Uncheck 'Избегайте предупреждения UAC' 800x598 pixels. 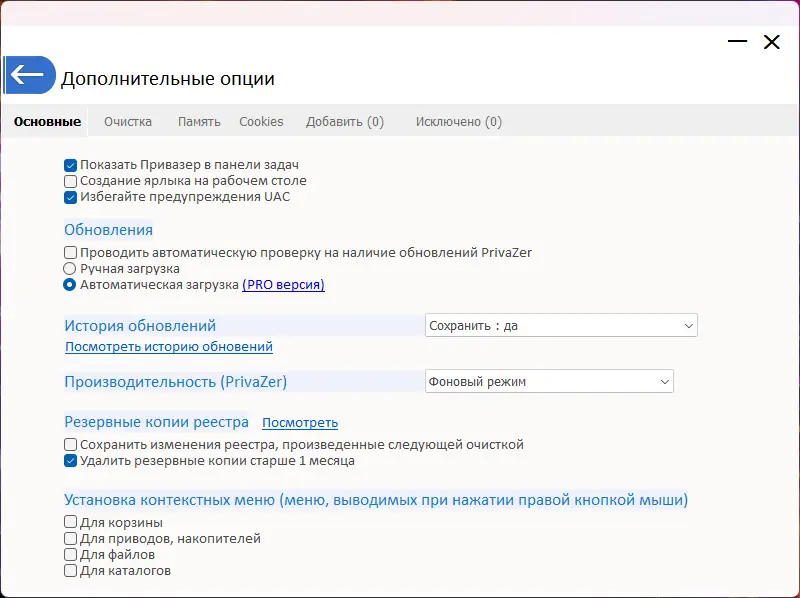70,197
